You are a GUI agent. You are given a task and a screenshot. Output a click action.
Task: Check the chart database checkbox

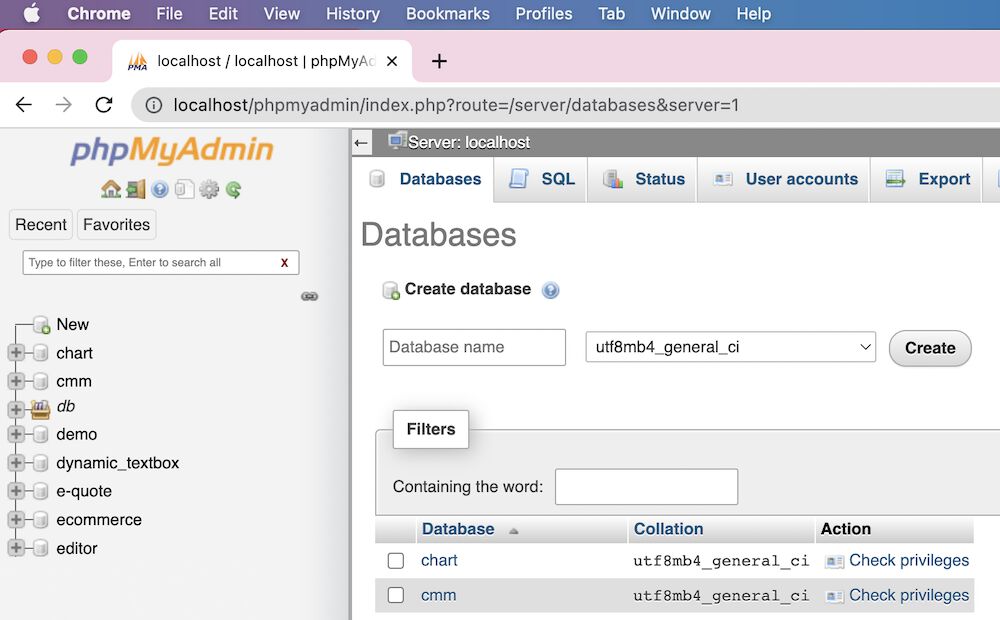[x=396, y=561]
